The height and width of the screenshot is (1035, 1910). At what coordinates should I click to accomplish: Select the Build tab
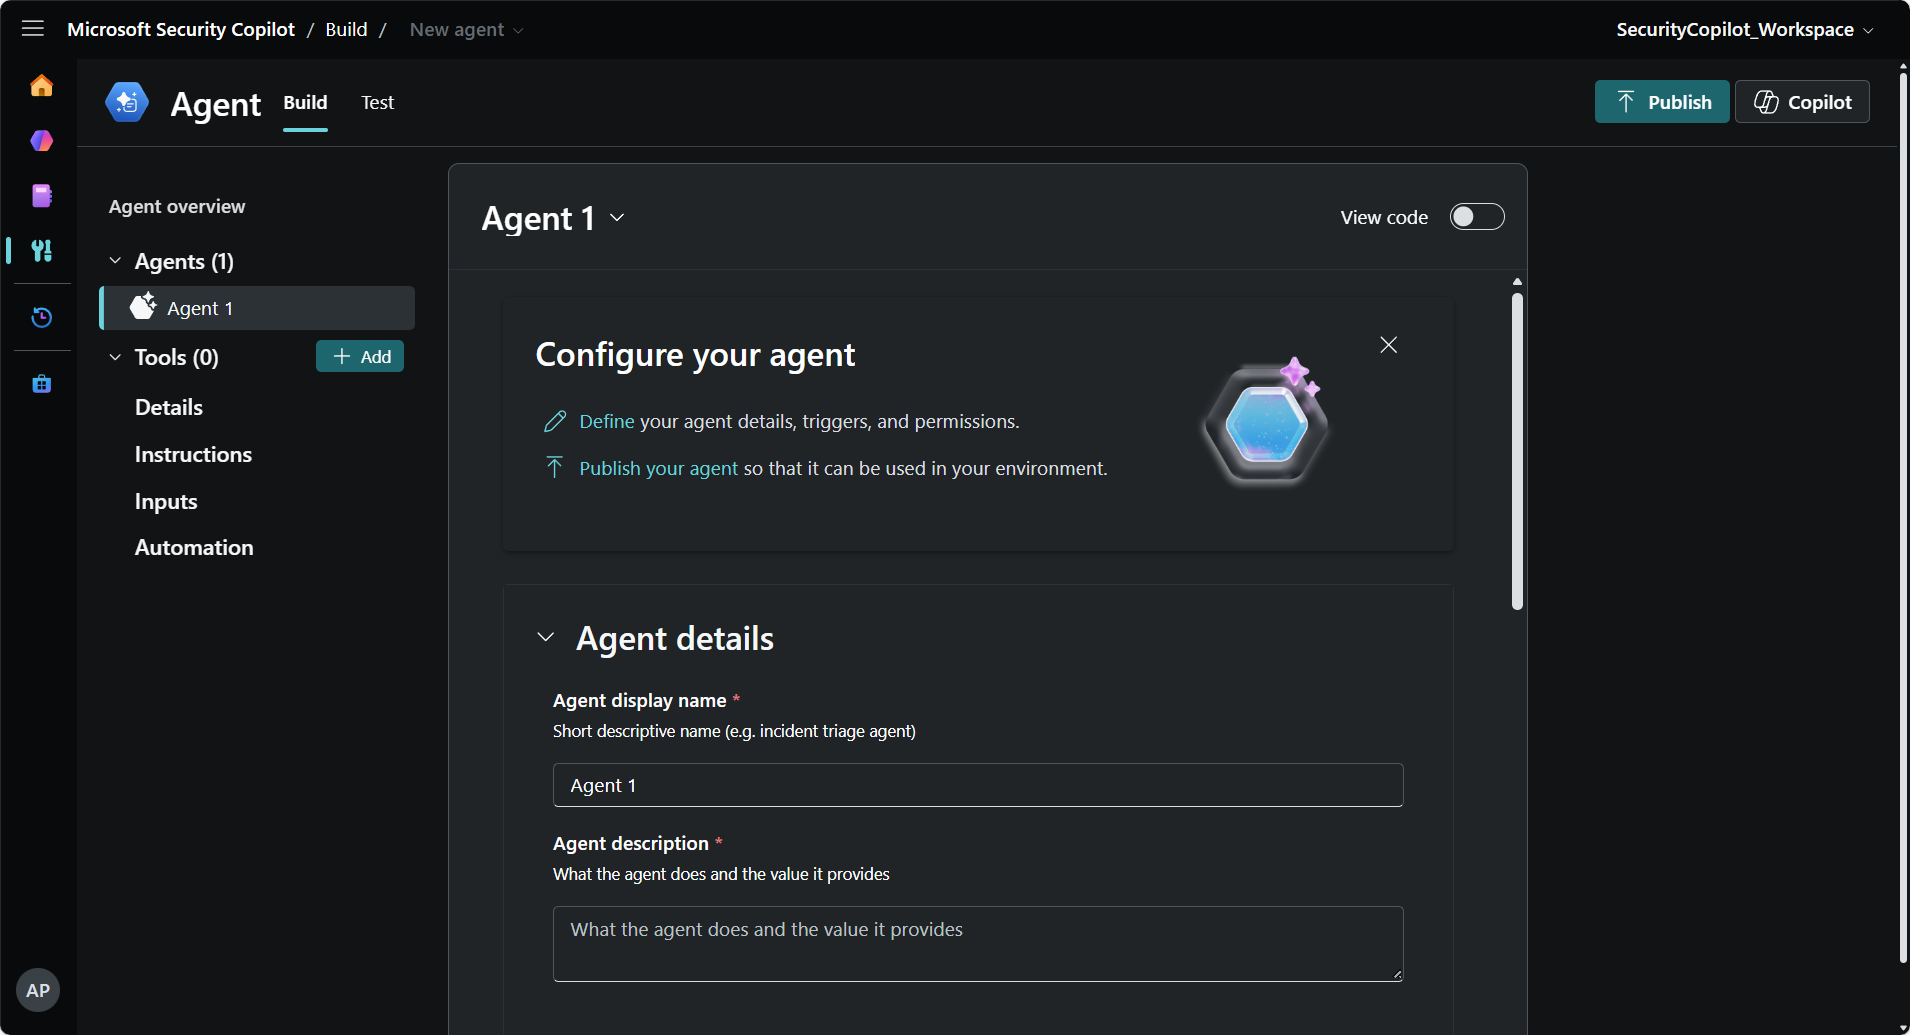305,102
